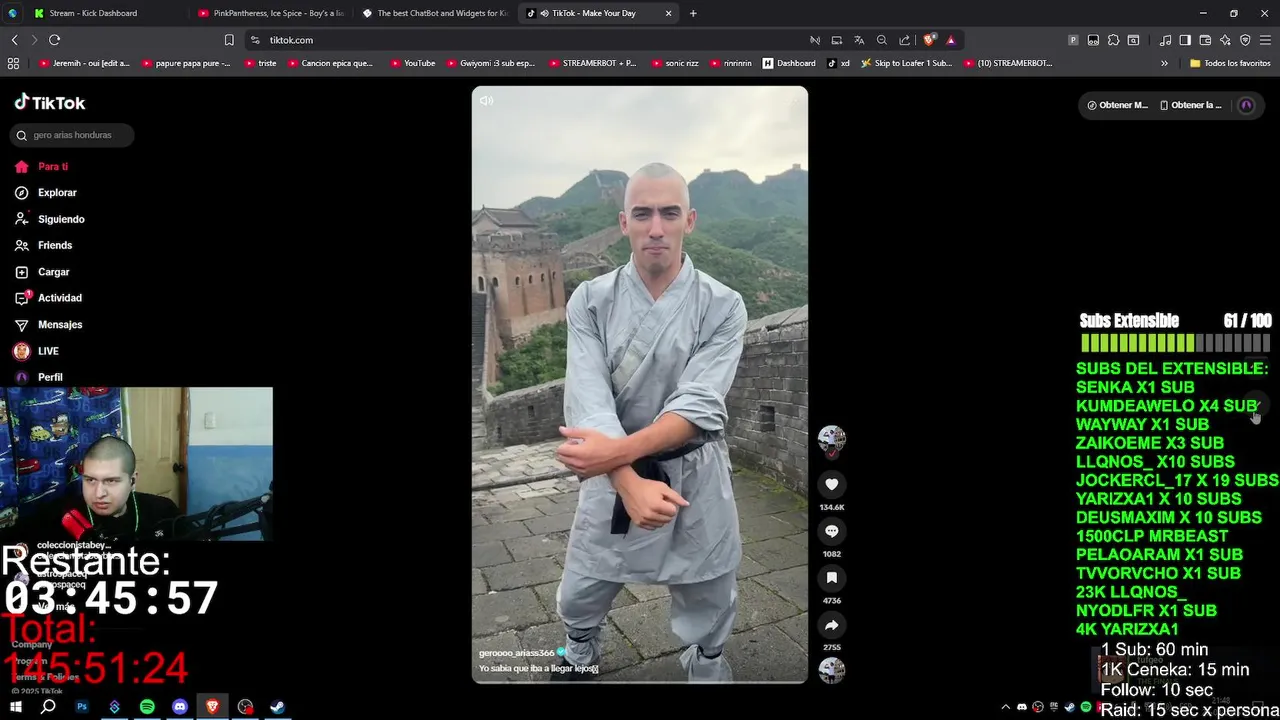Switch to PinkPantheress, Ice Spice tab
This screenshot has width=1280, height=720.
coord(270,13)
